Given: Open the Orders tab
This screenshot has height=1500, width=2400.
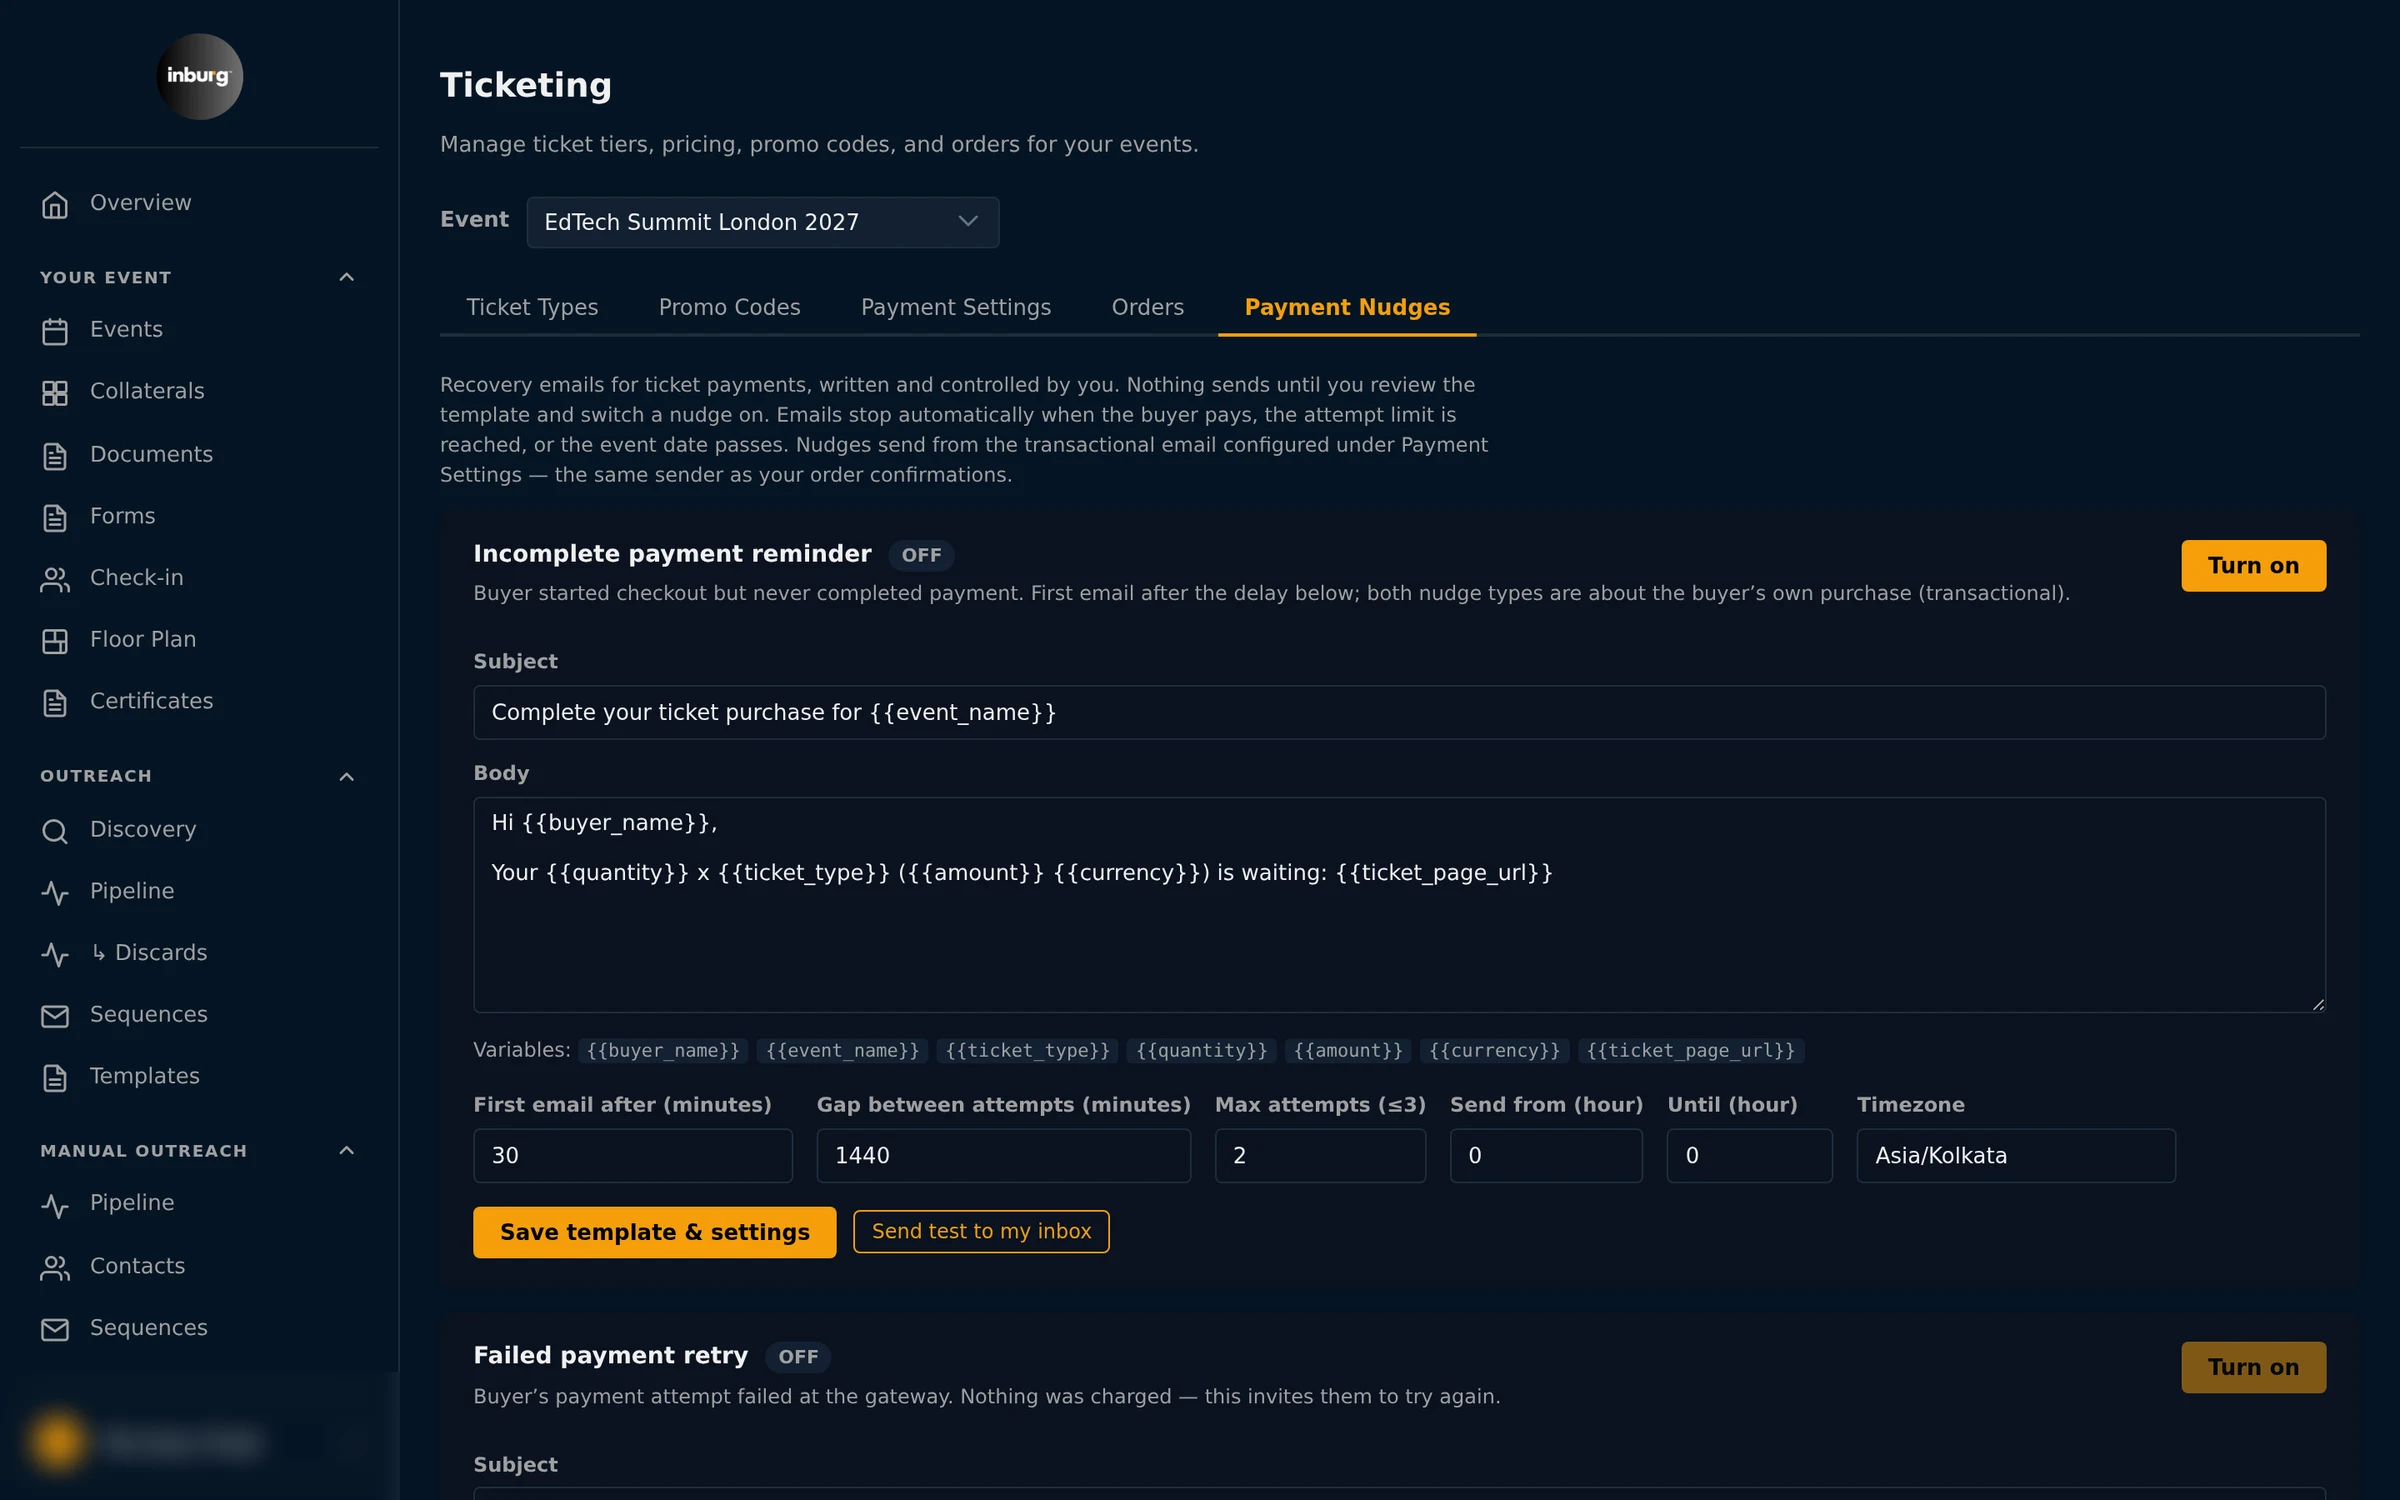Looking at the screenshot, I should (x=1147, y=307).
